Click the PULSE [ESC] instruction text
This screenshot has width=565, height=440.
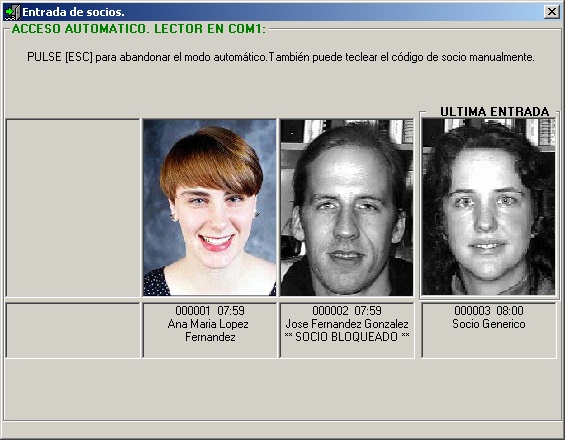point(281,57)
